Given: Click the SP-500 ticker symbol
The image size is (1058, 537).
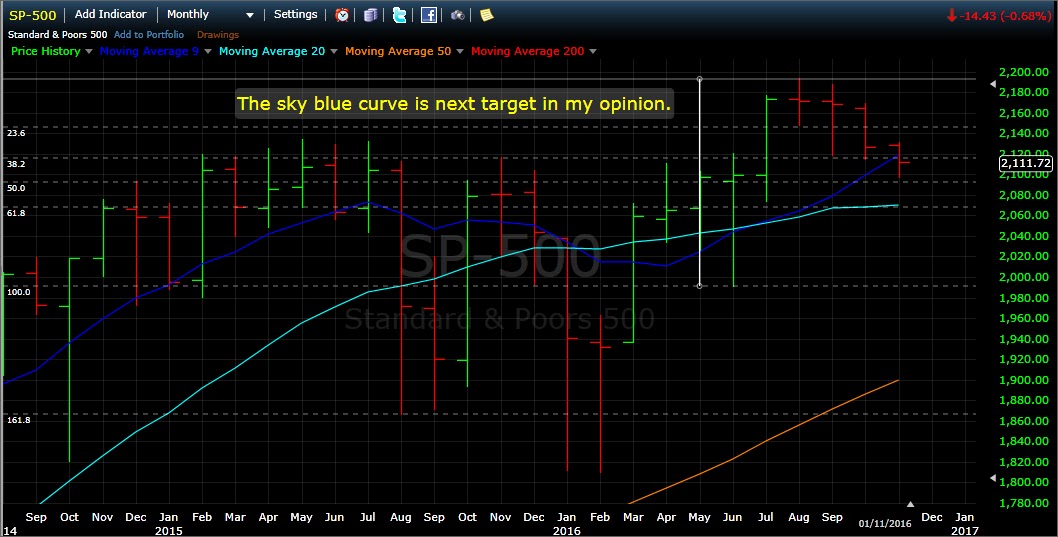Looking at the screenshot, I should pyautogui.click(x=32, y=15).
